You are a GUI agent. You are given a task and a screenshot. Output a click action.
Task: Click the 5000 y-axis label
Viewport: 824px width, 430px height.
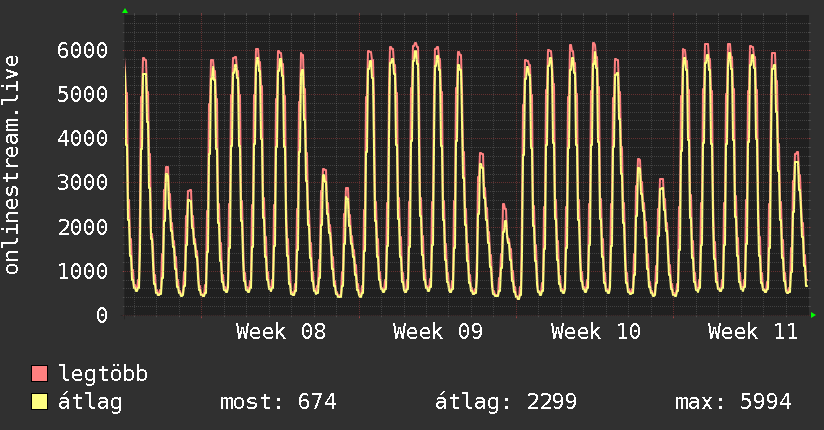(83, 95)
